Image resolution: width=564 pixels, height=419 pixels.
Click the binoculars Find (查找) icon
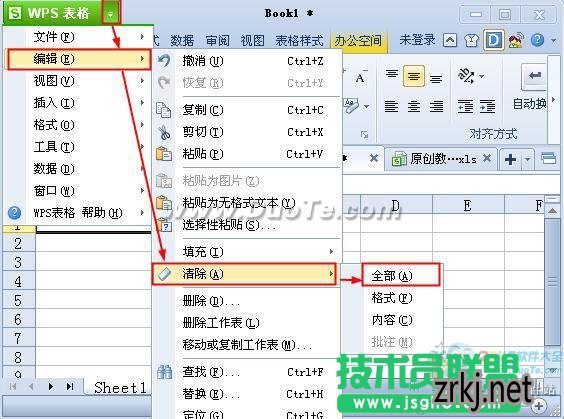164,372
